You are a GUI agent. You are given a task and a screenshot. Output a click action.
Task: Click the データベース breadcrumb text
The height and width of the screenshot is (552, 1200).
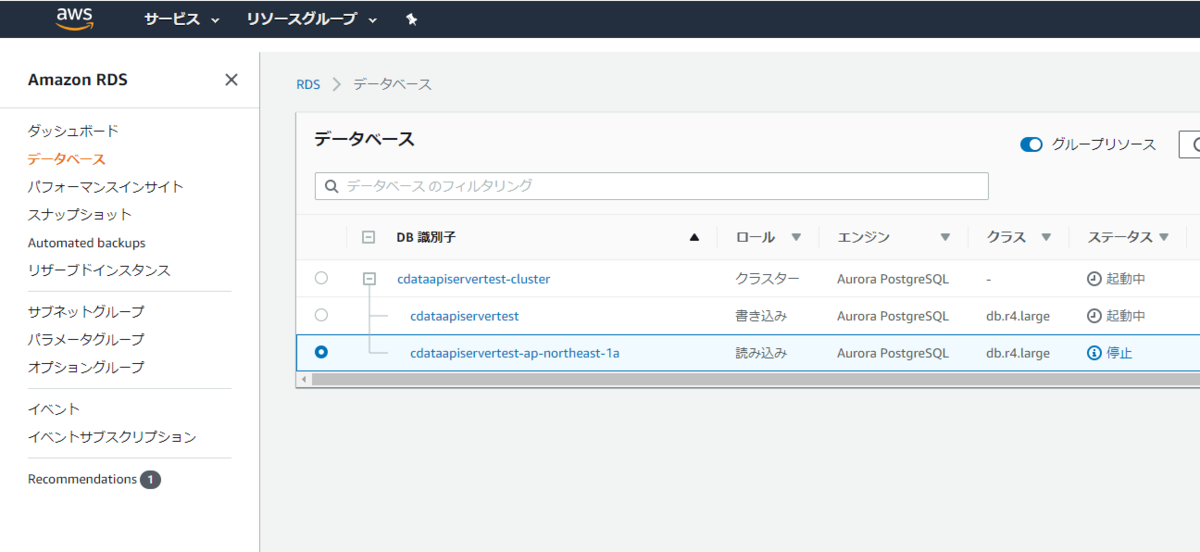[x=392, y=85]
